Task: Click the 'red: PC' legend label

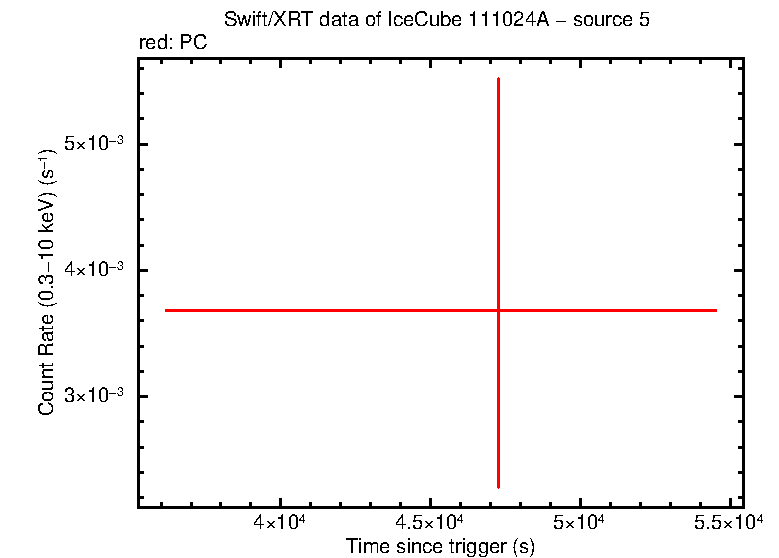Action: [173, 43]
